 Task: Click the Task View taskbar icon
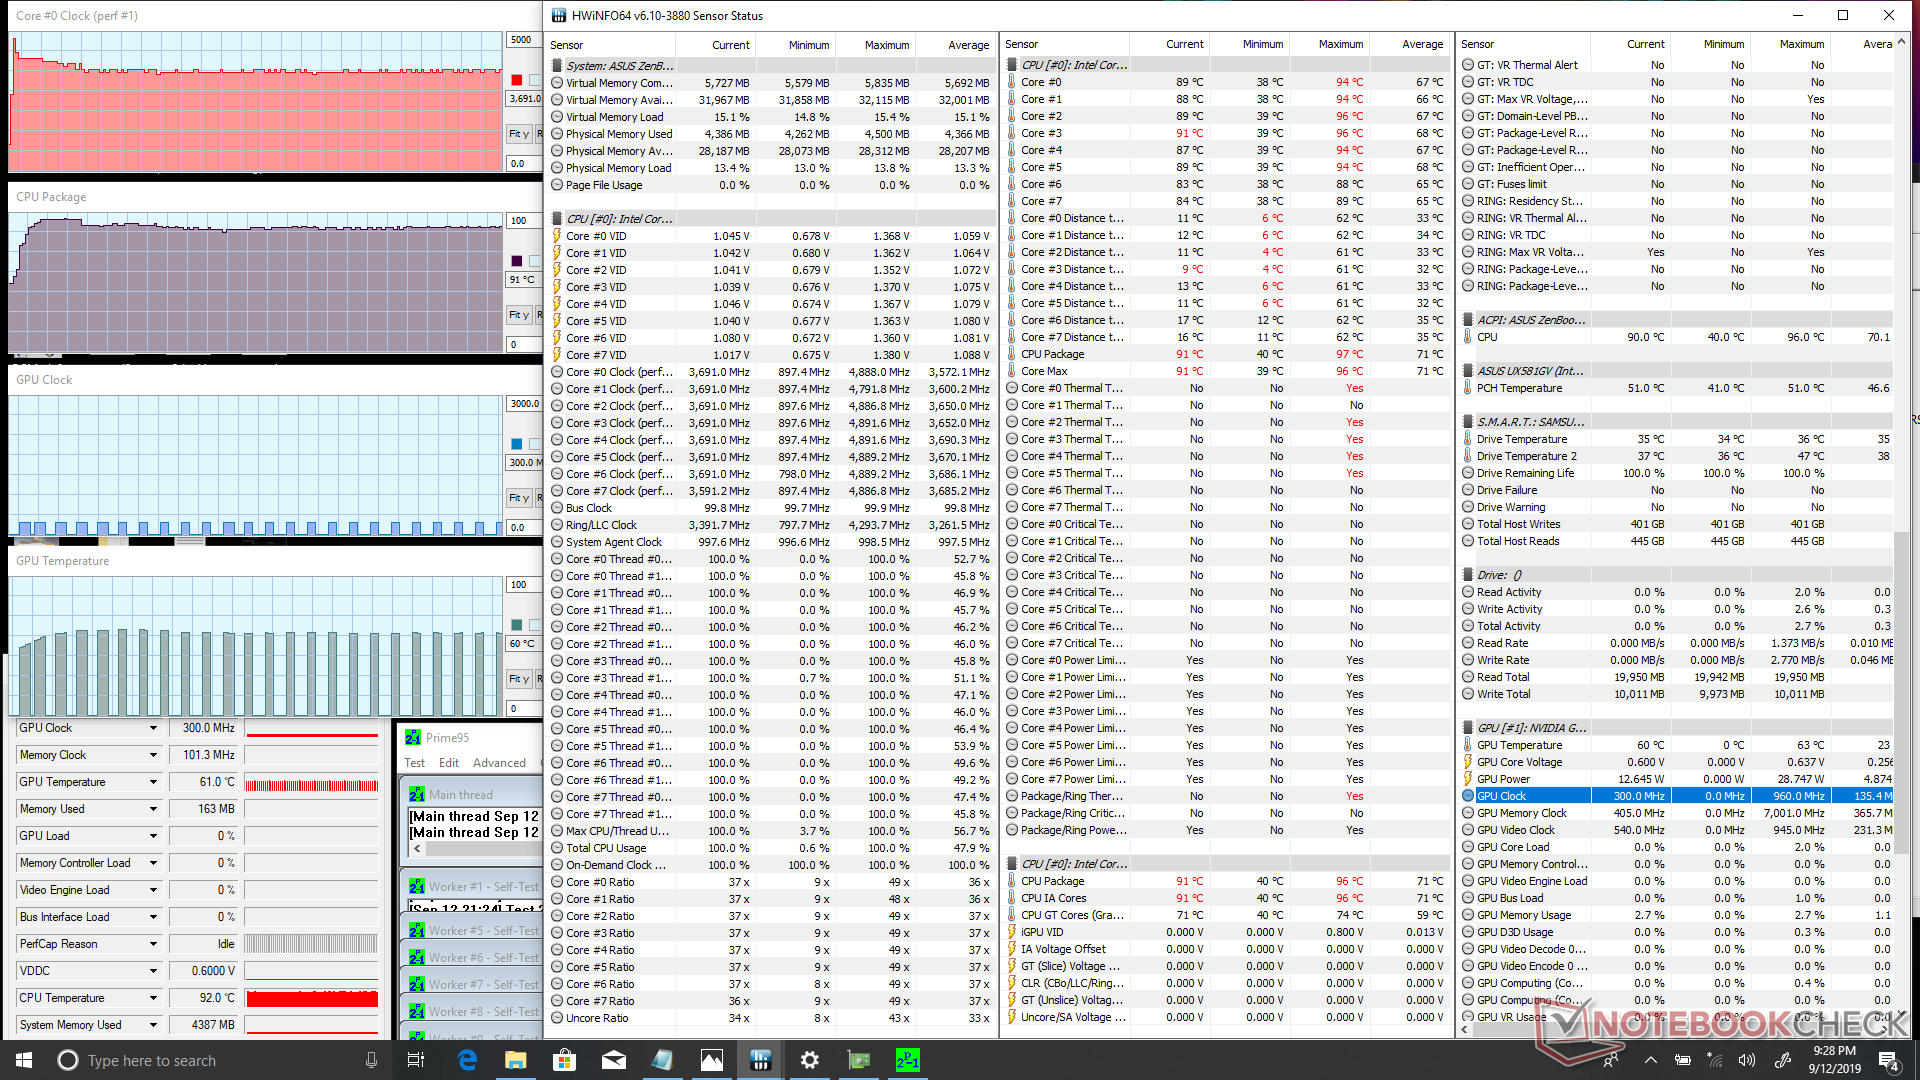pos(416,1060)
